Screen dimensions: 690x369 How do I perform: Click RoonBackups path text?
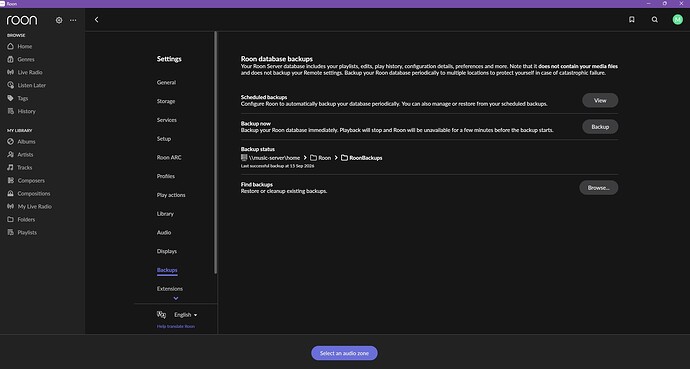click(x=366, y=157)
